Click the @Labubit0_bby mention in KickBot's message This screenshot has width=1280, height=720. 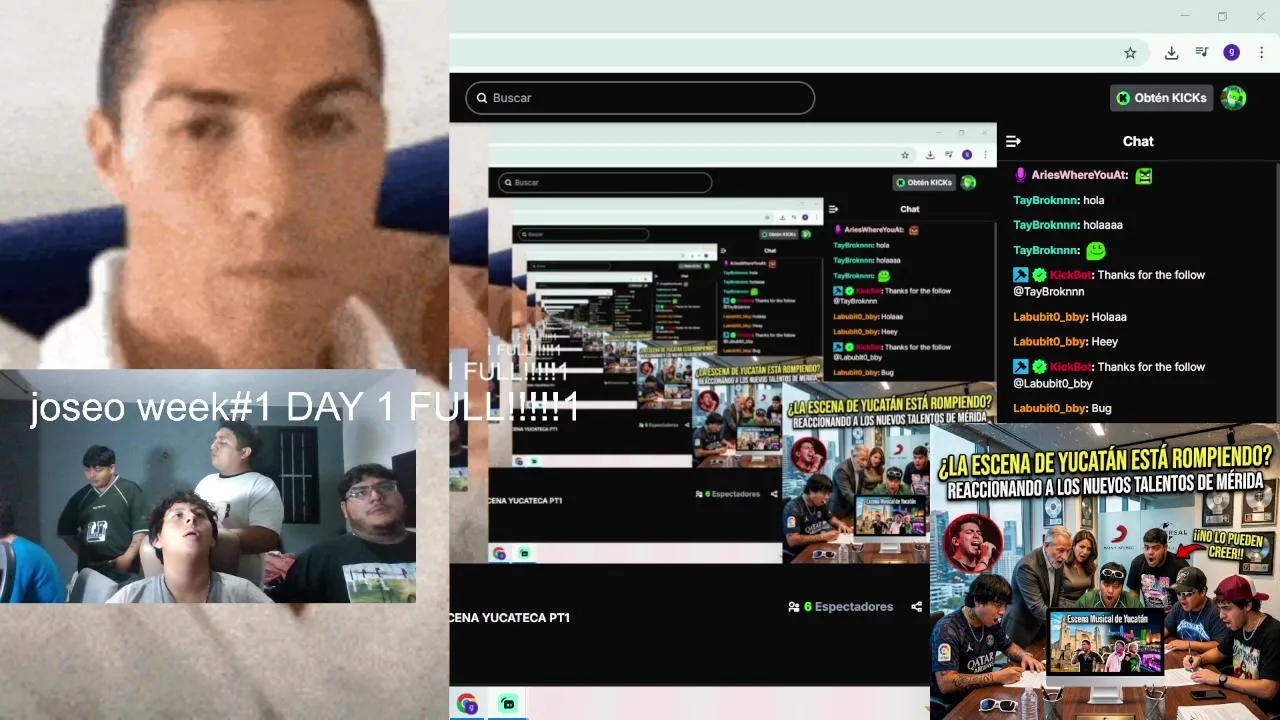click(x=1053, y=384)
